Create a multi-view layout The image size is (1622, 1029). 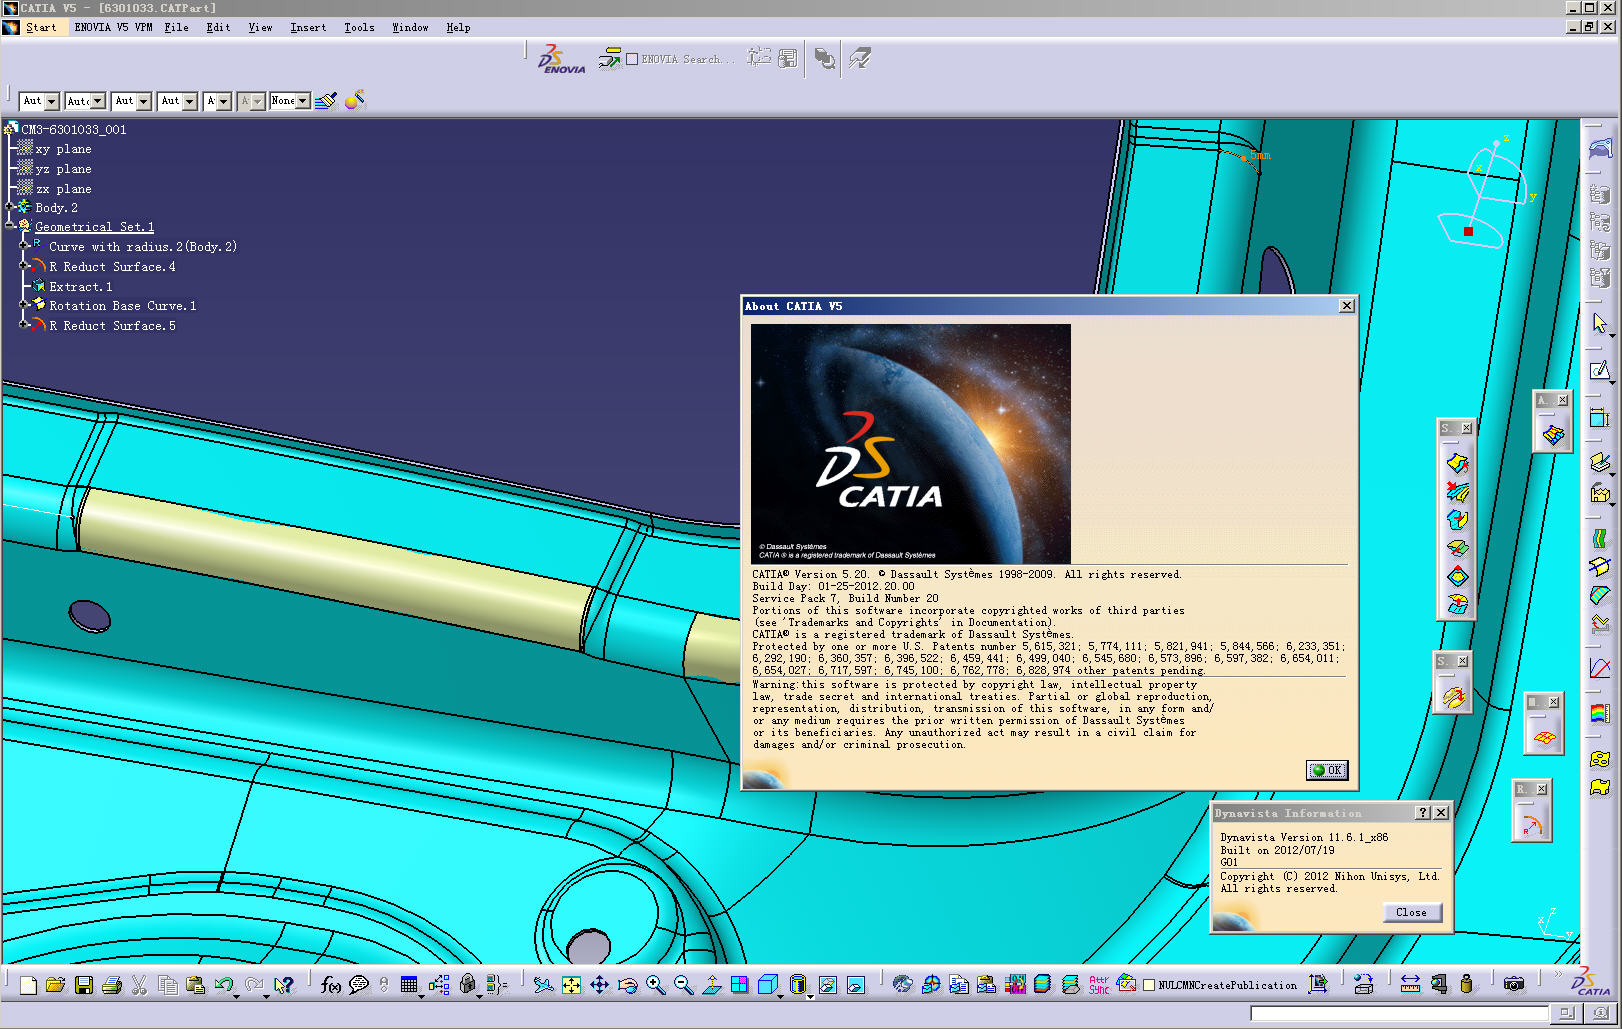coord(739,985)
